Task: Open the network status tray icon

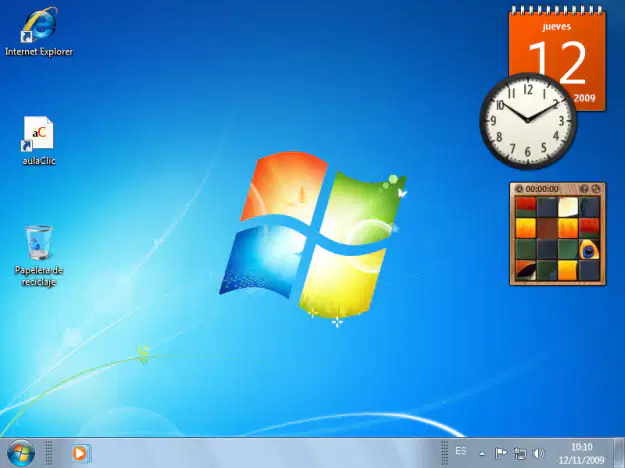Action: 520,453
